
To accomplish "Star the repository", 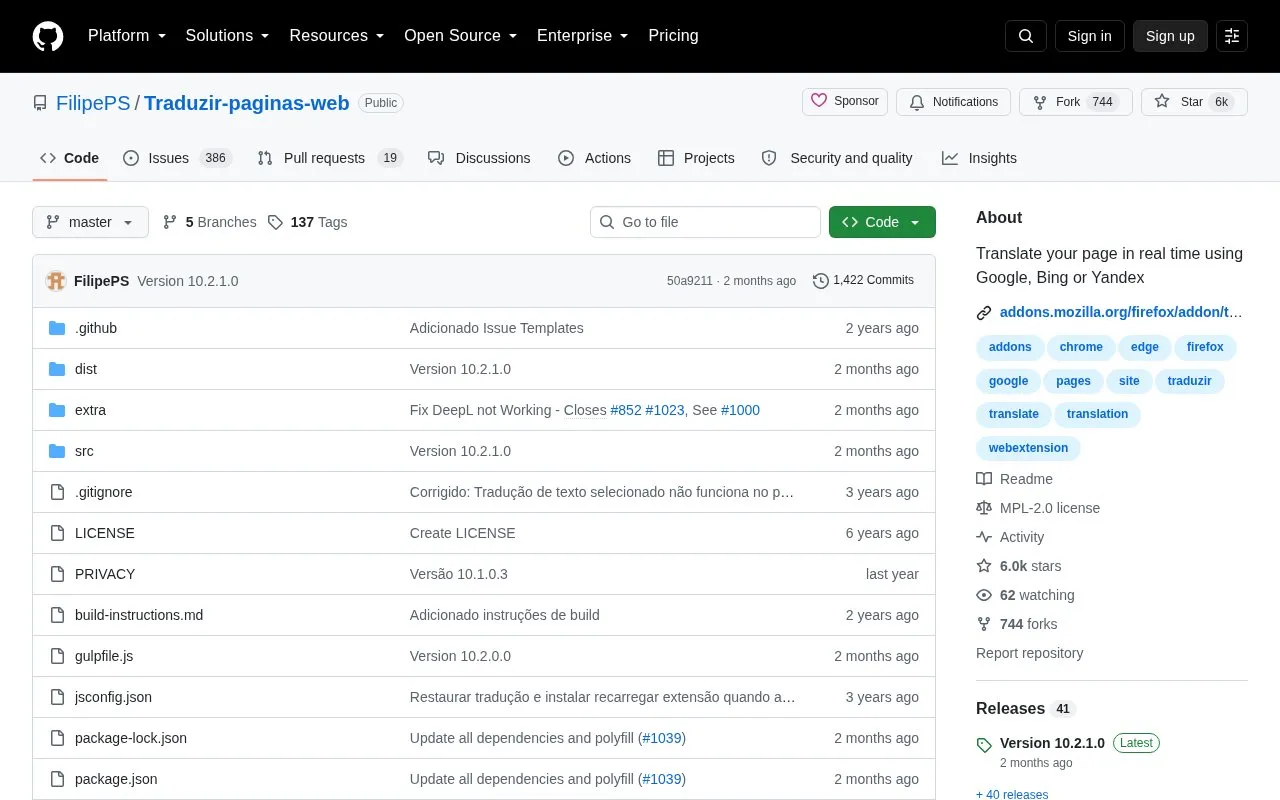I will [x=1194, y=102].
